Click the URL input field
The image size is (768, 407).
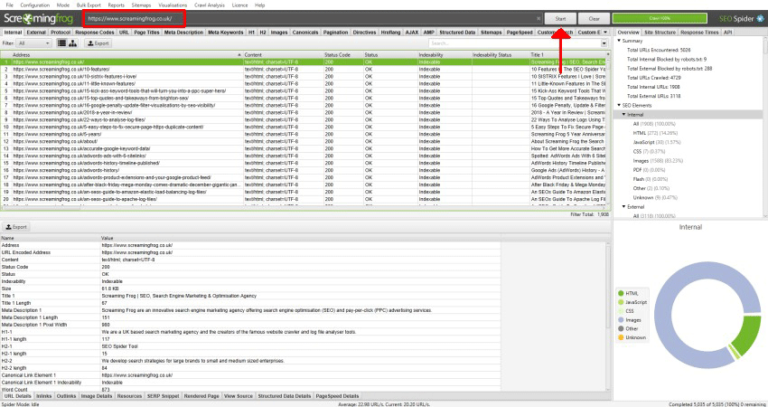point(310,19)
